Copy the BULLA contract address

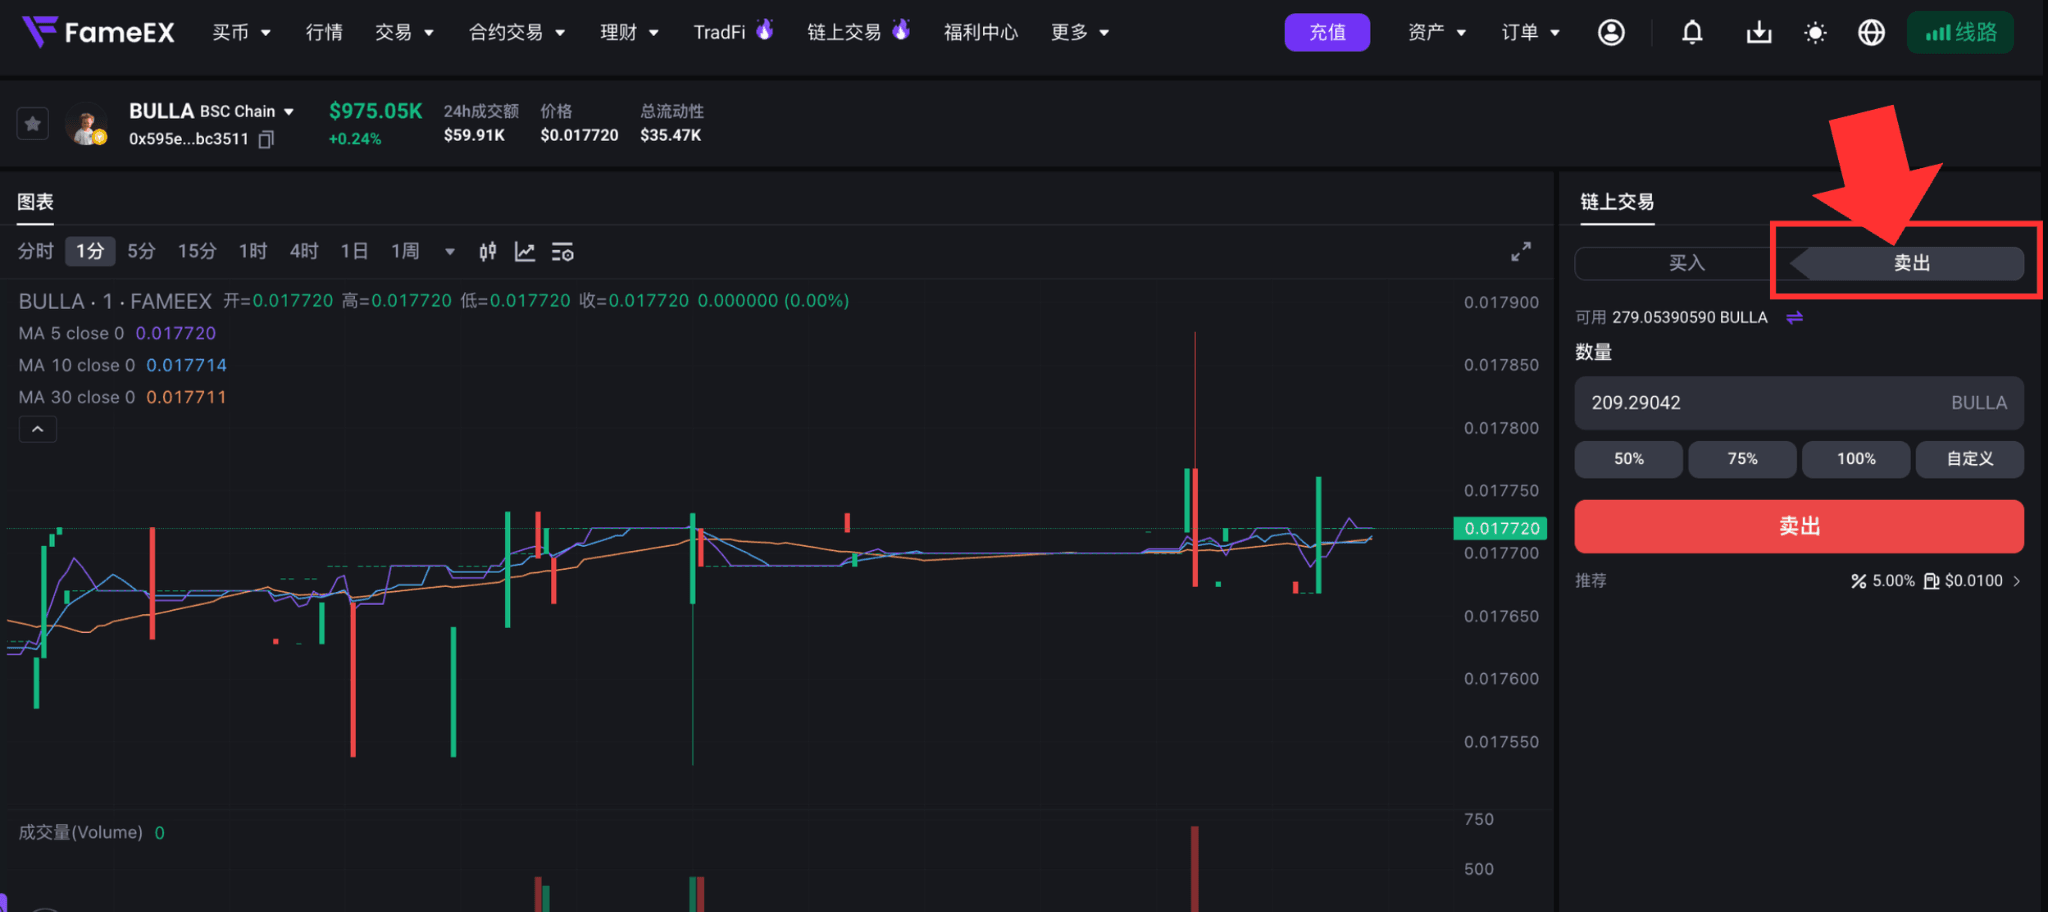pos(266,139)
